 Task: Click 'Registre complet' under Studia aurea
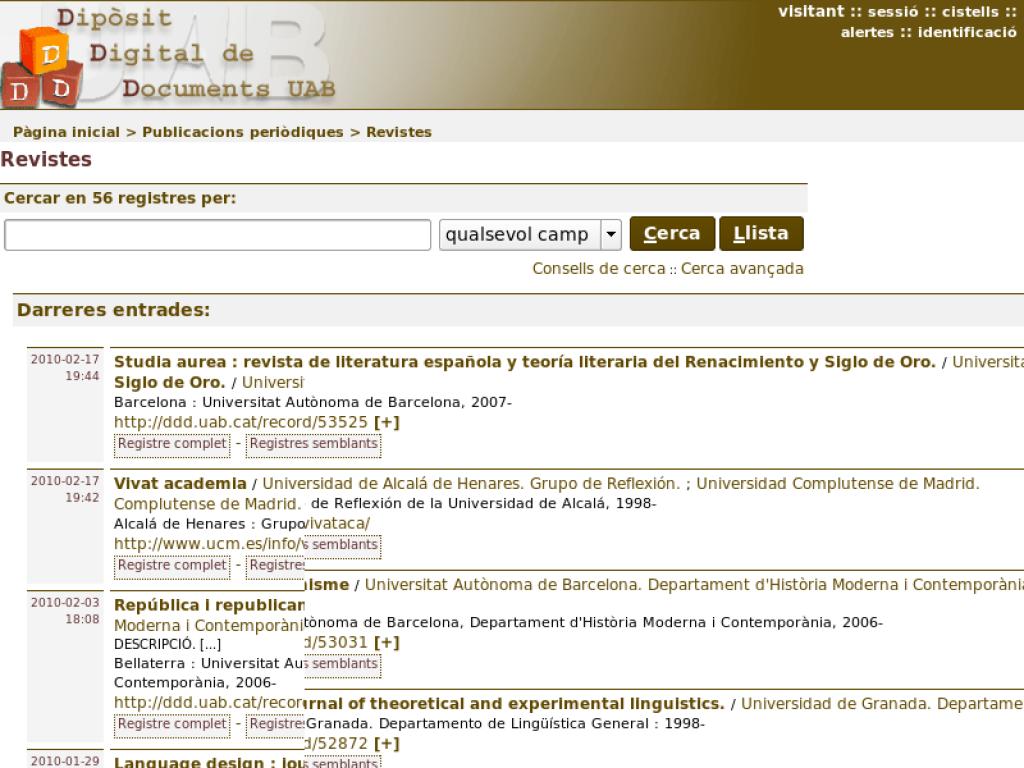(x=172, y=443)
